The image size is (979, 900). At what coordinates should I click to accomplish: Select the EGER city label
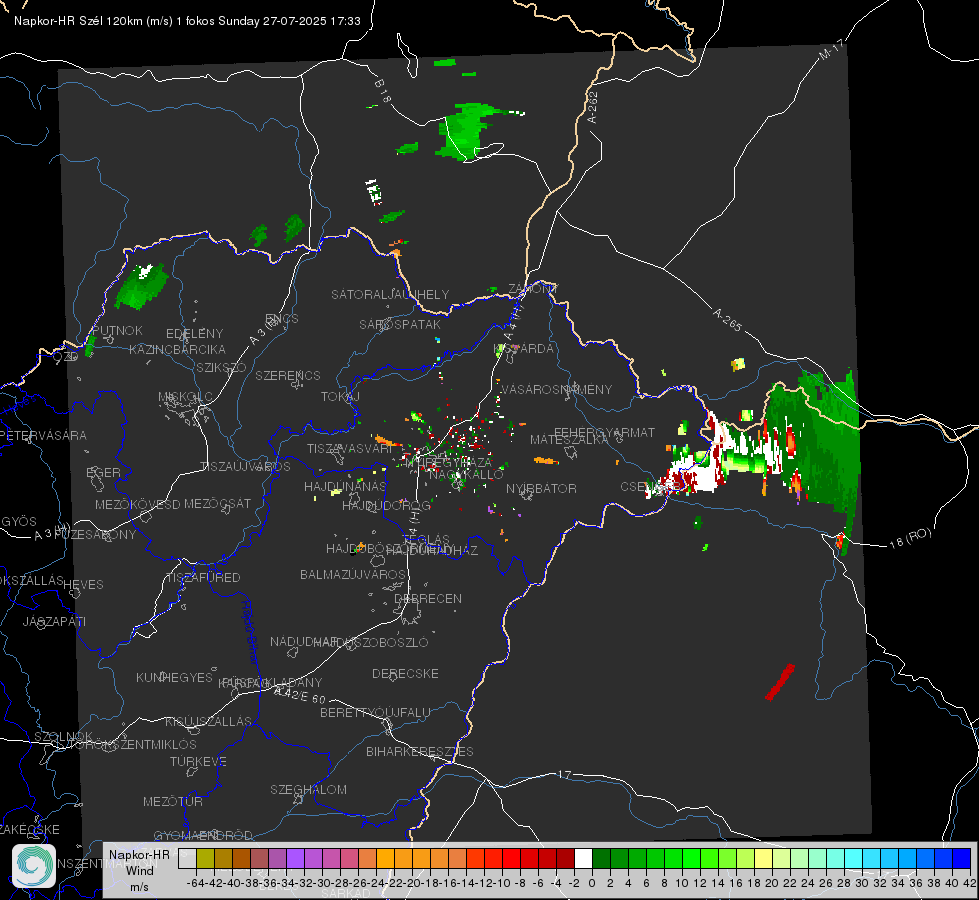point(103,472)
